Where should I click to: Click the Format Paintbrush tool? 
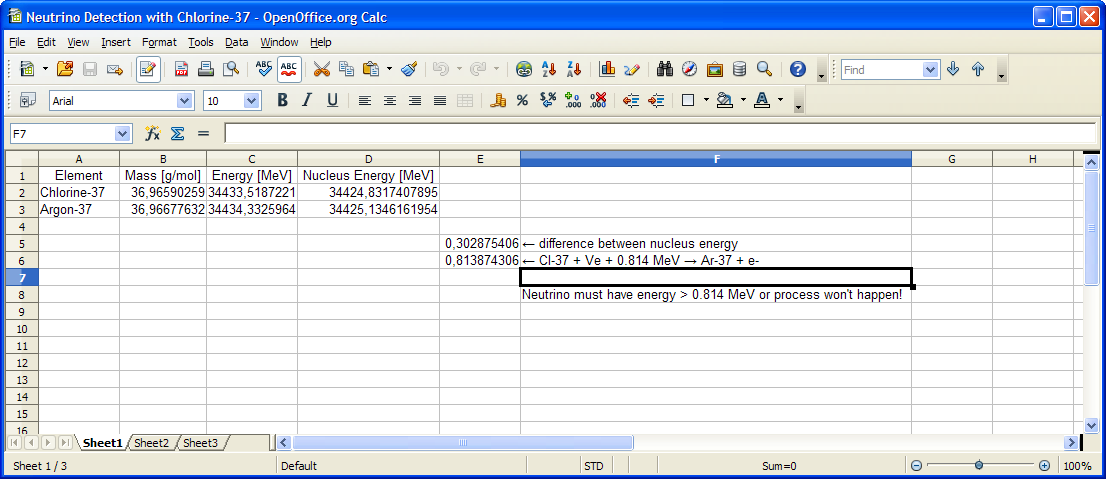(x=409, y=70)
